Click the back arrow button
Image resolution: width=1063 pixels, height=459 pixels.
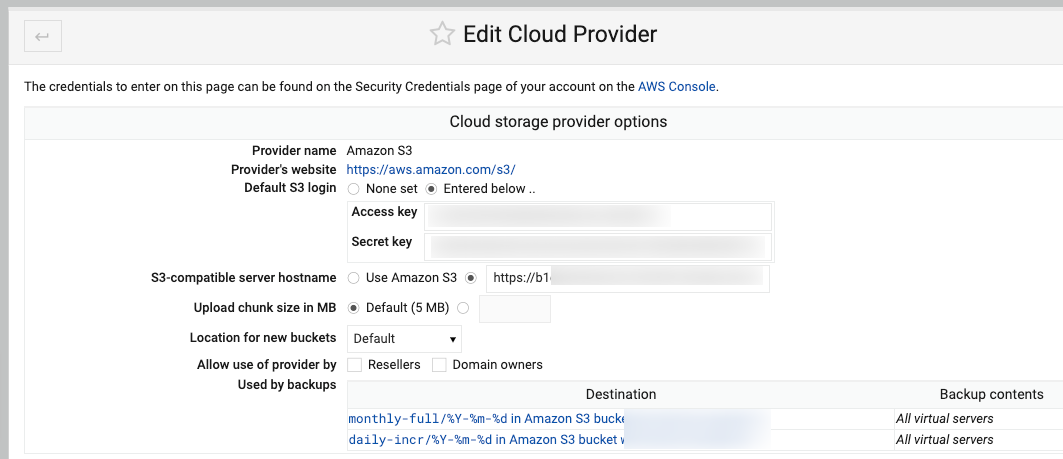coord(43,36)
